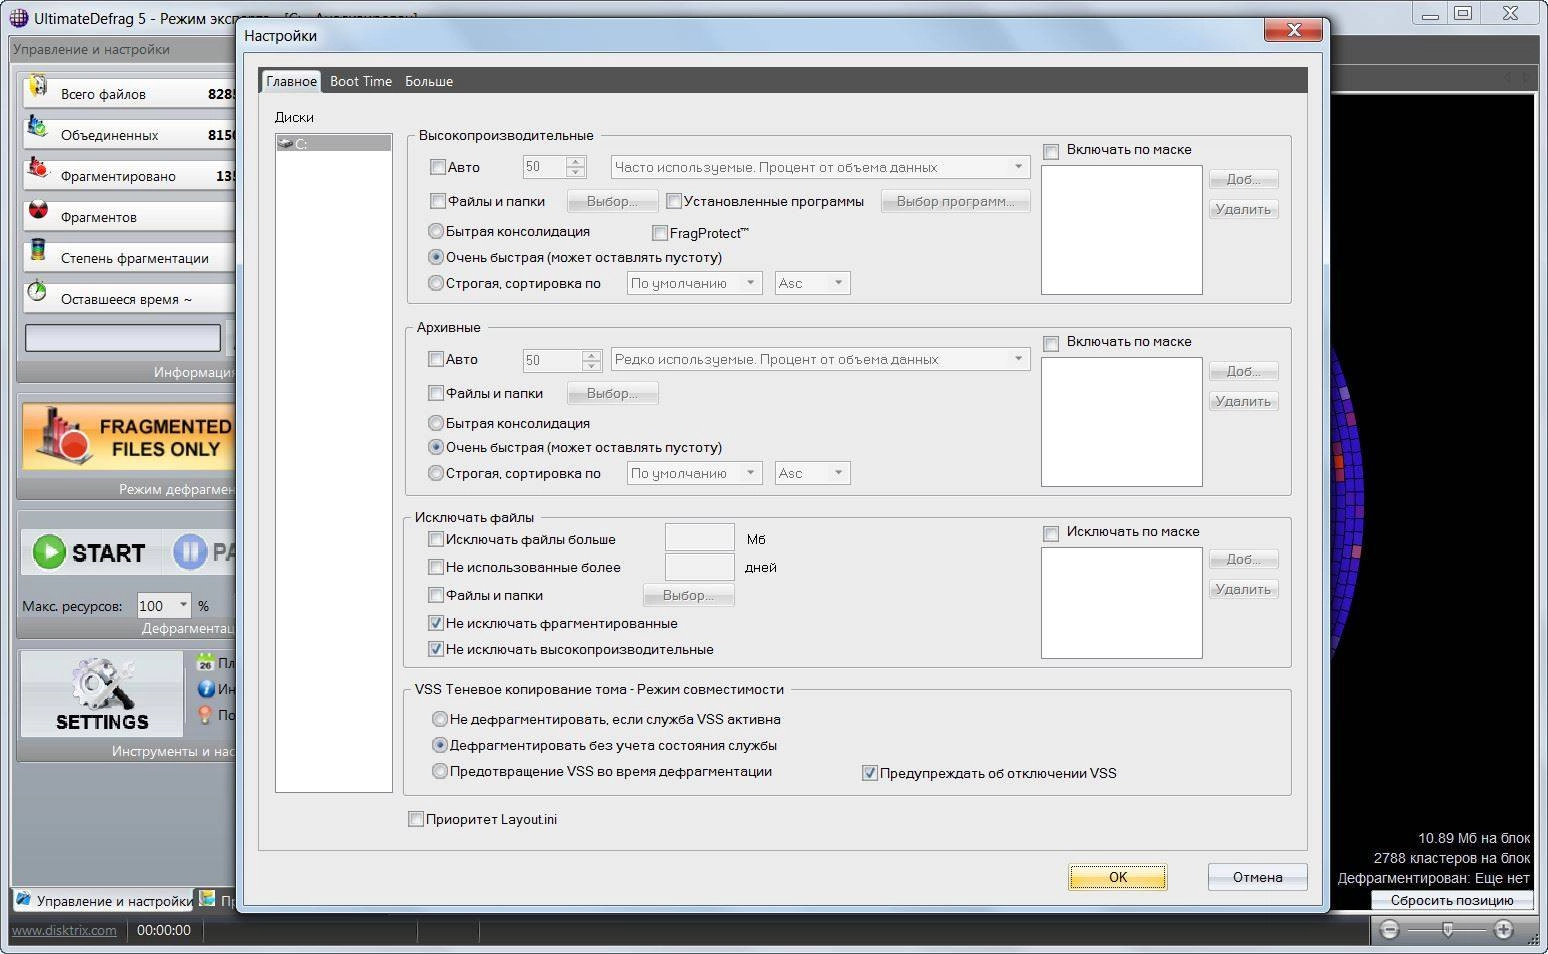Click the radiation icon beside Фрагментов

click(38, 211)
